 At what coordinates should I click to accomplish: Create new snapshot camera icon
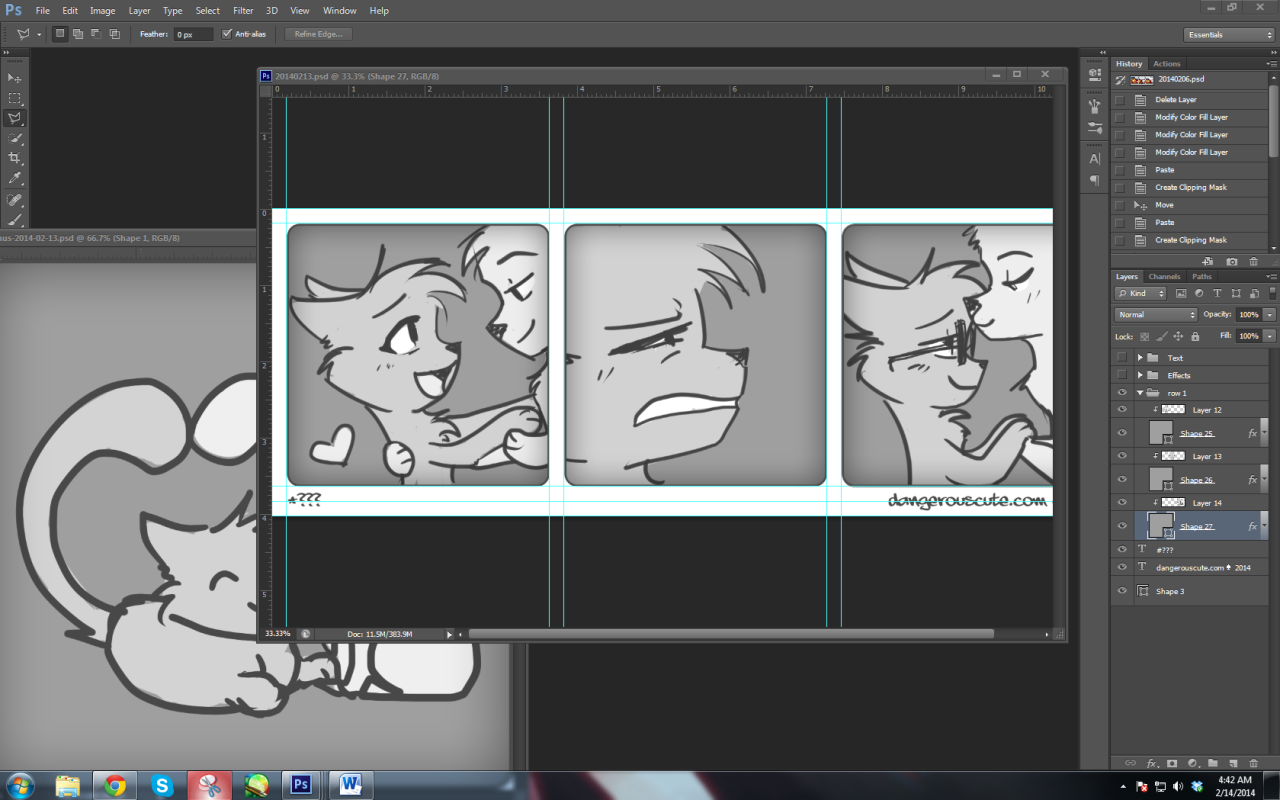pos(1231,262)
